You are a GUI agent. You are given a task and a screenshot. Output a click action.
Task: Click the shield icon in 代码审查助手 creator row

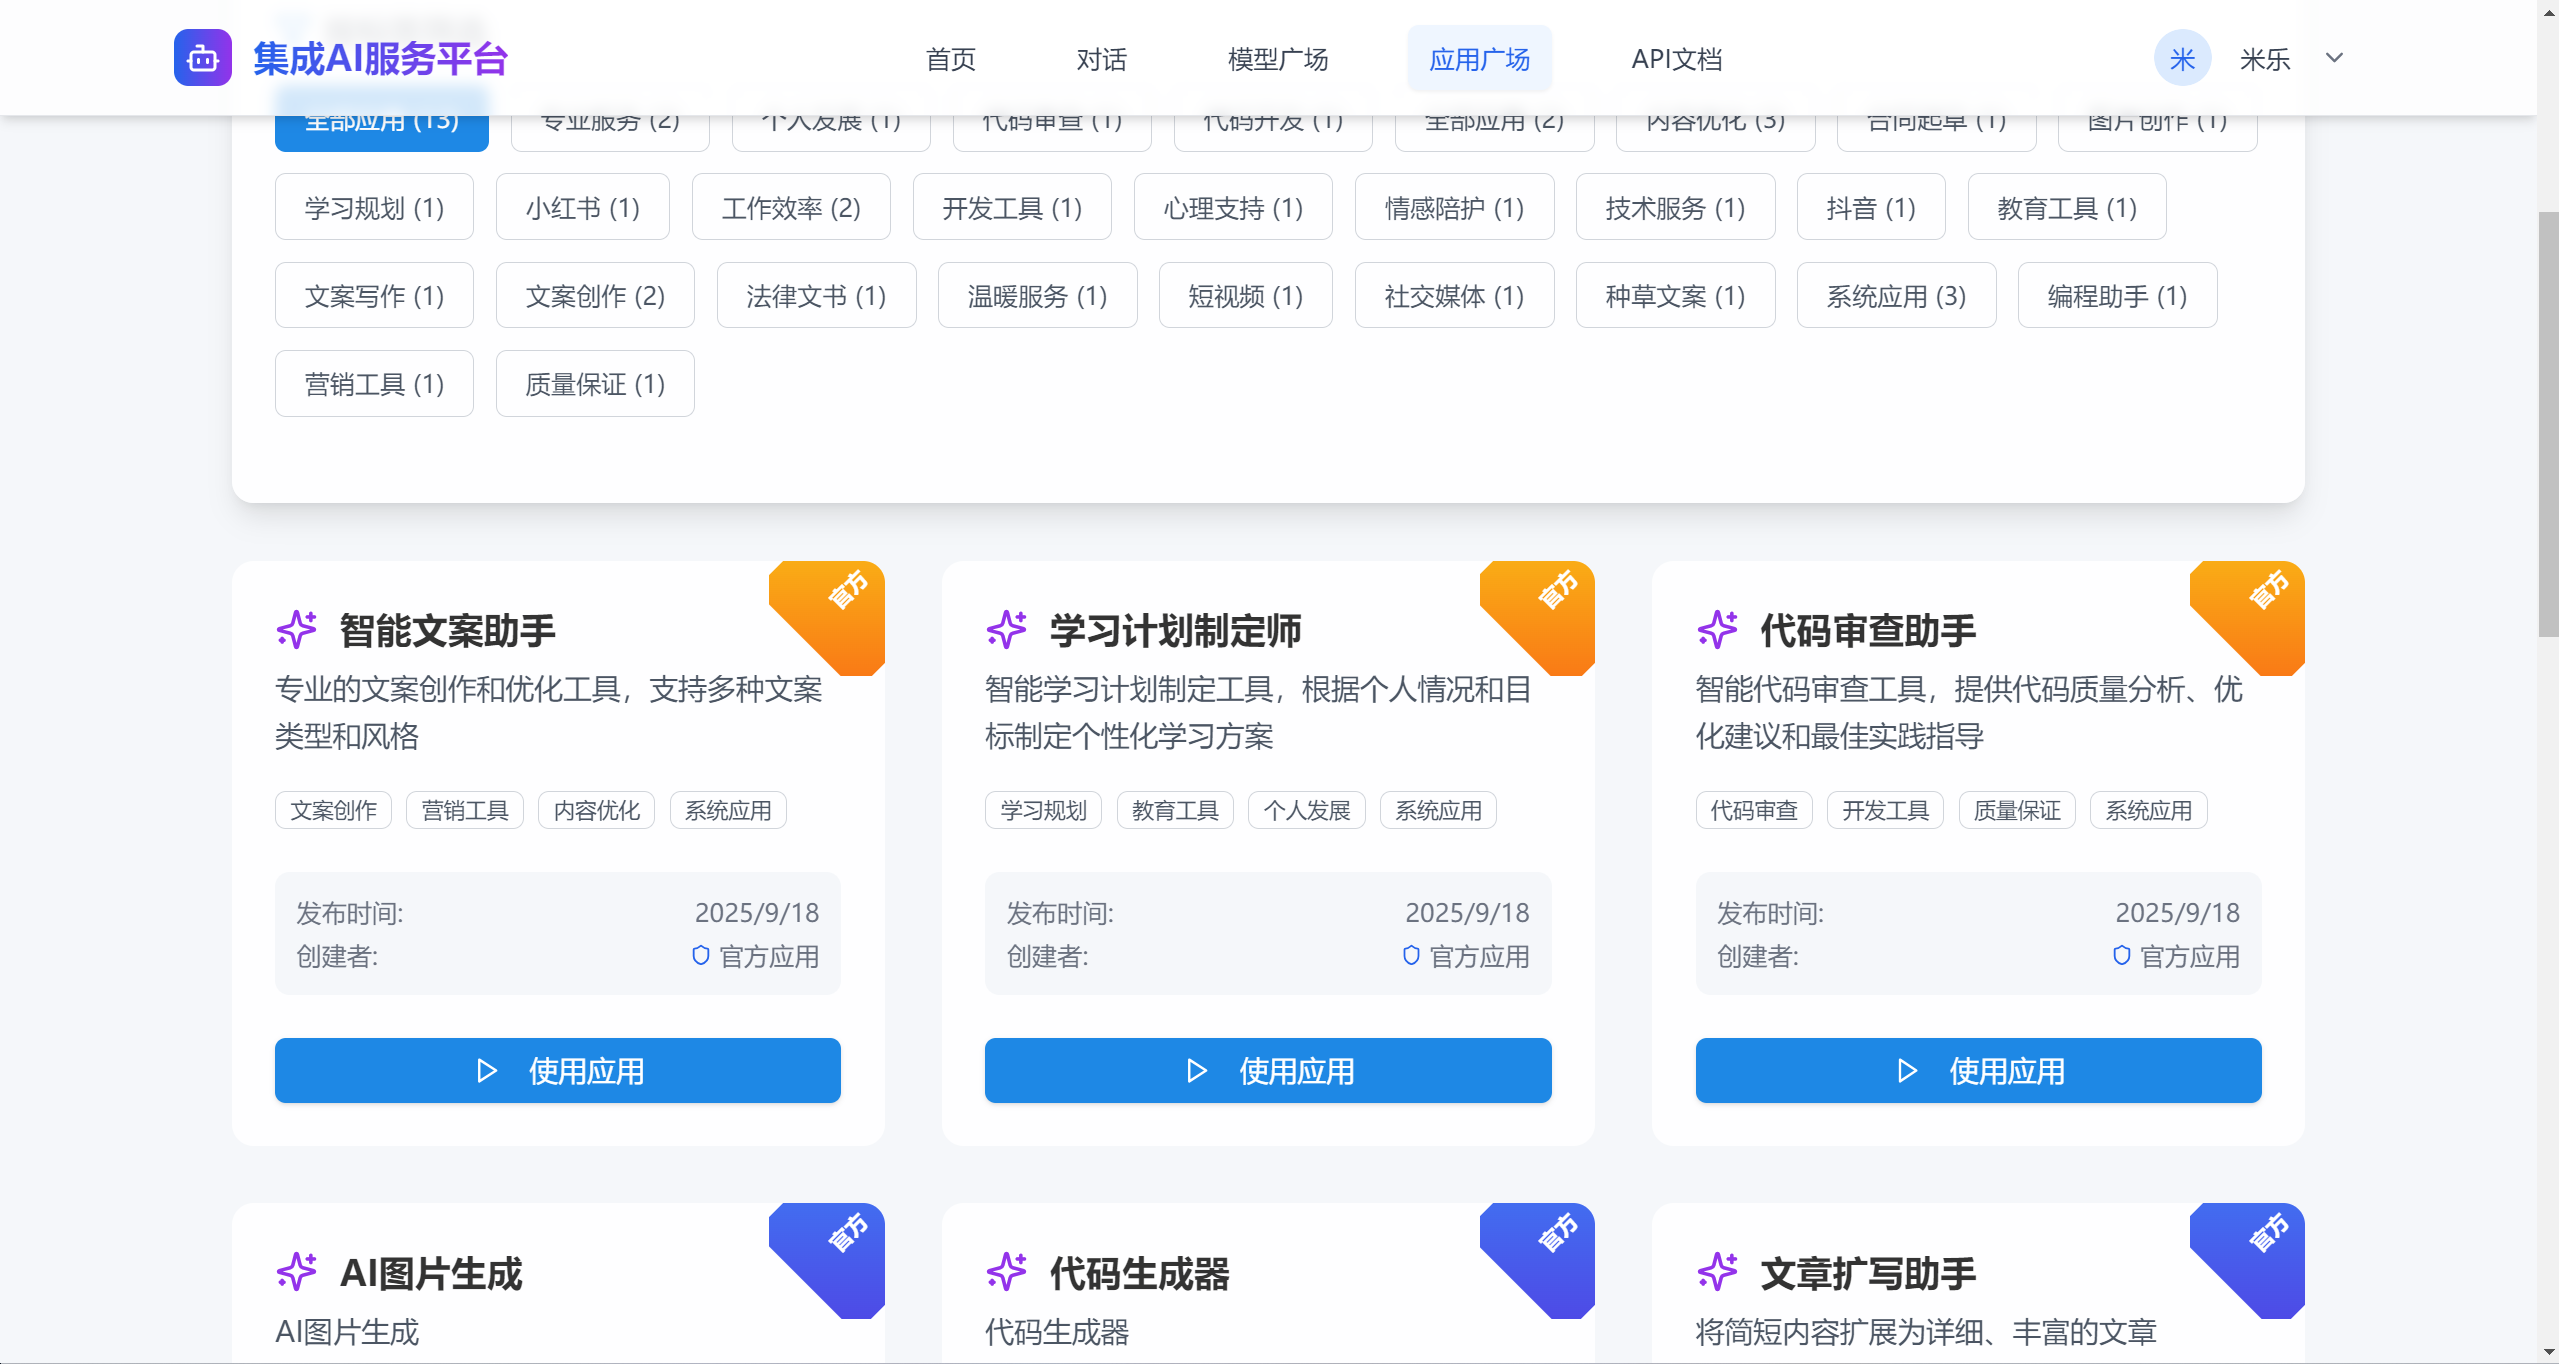pos(2121,956)
